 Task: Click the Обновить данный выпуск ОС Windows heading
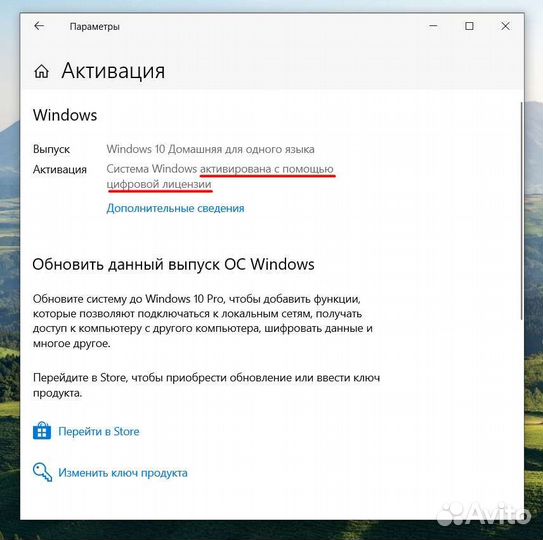(173, 264)
